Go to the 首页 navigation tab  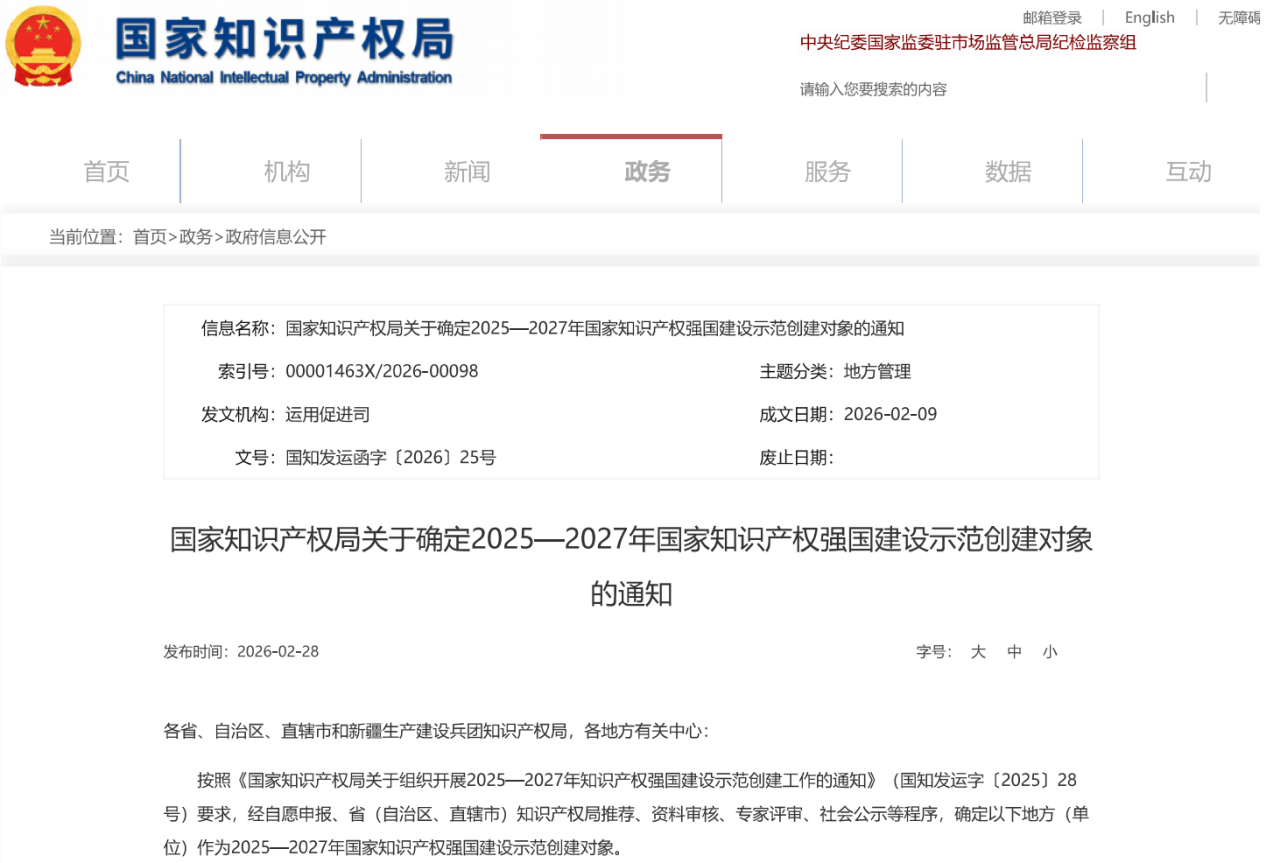[106, 172]
